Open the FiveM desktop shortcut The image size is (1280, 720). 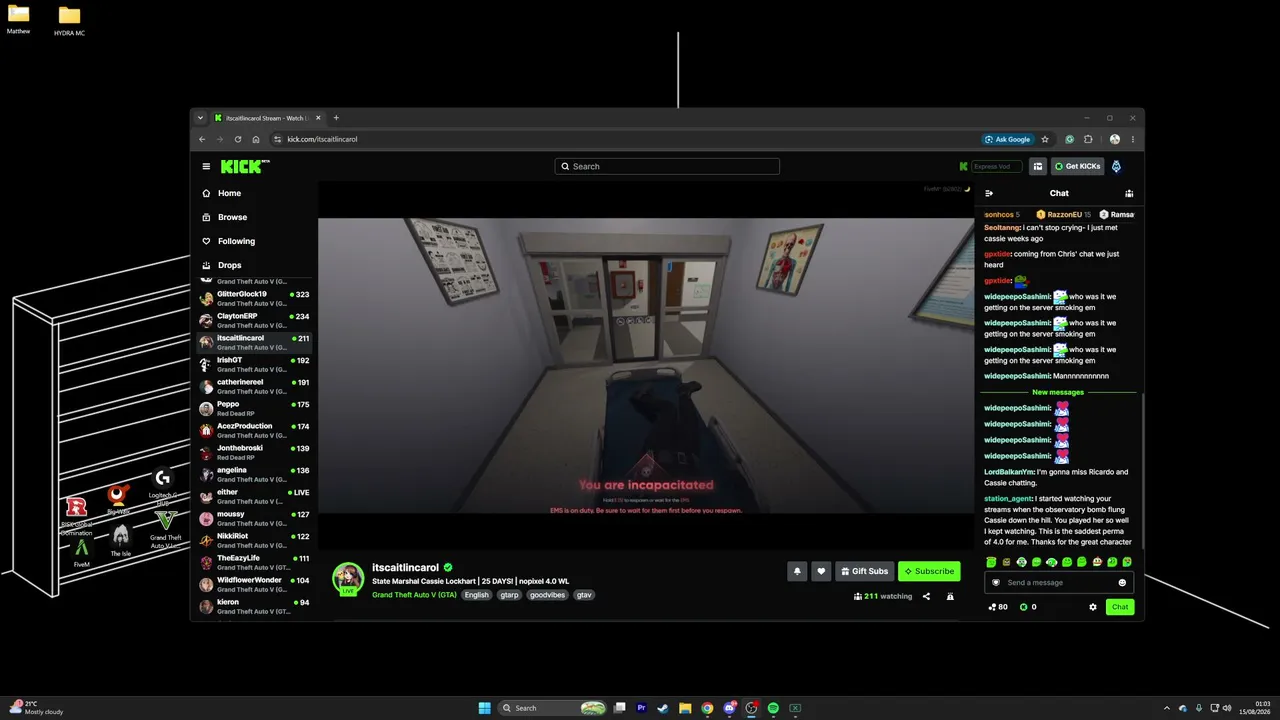pos(82,551)
